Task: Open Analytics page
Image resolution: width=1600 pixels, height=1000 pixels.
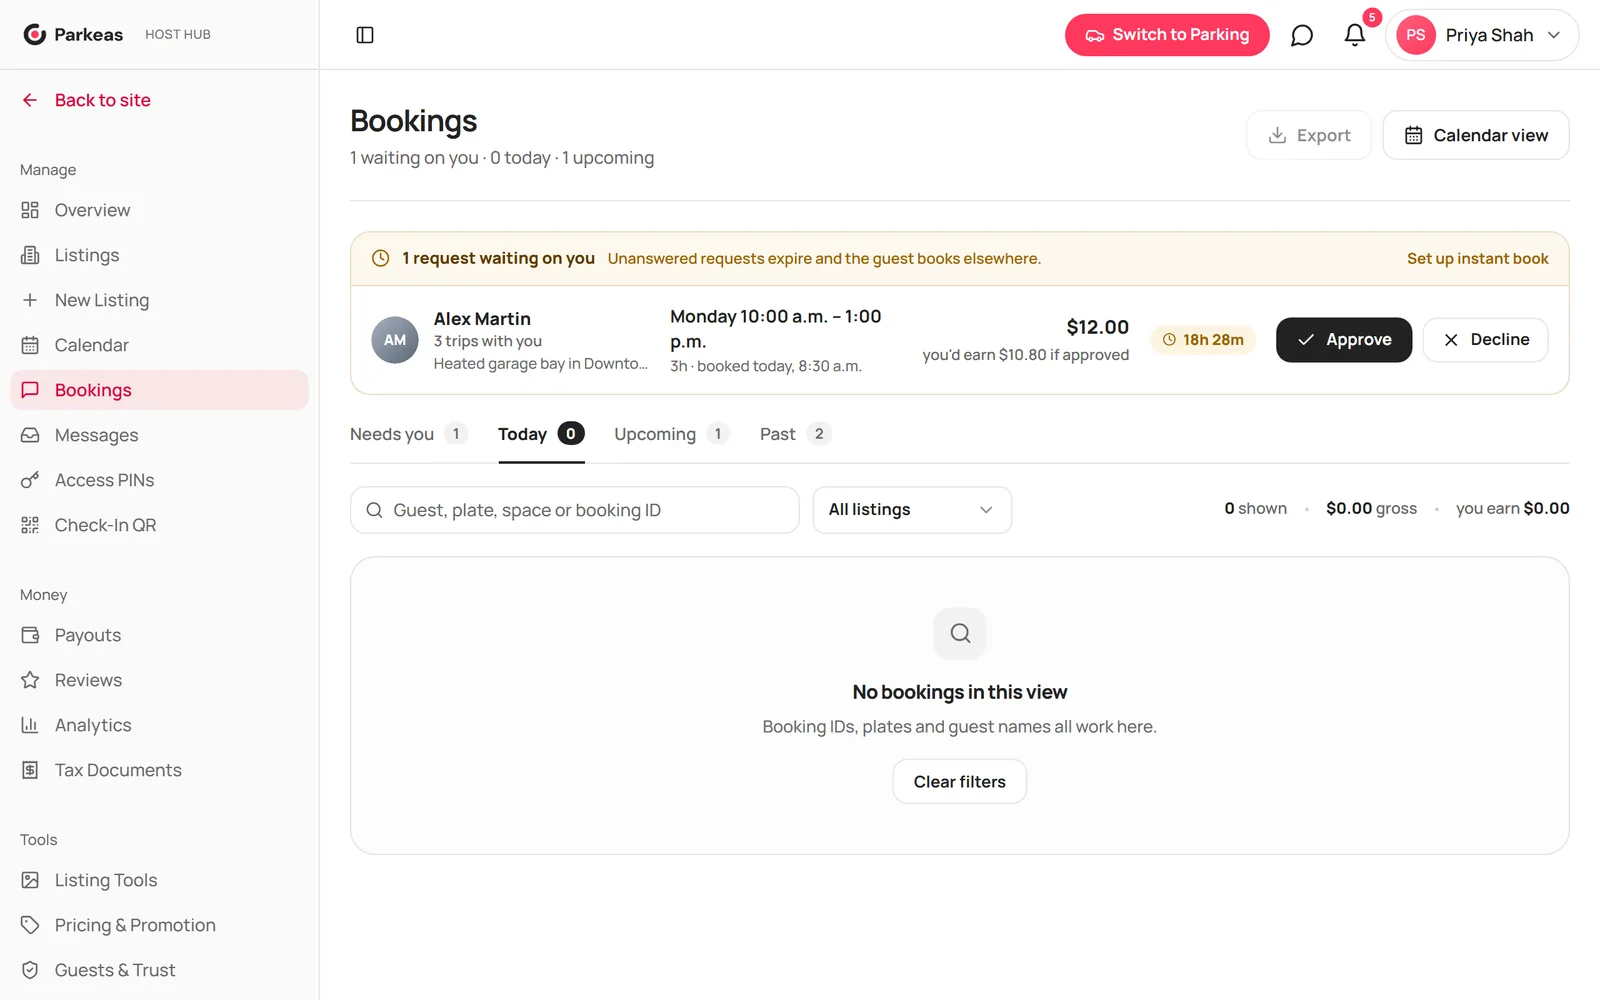Action: pos(159,725)
